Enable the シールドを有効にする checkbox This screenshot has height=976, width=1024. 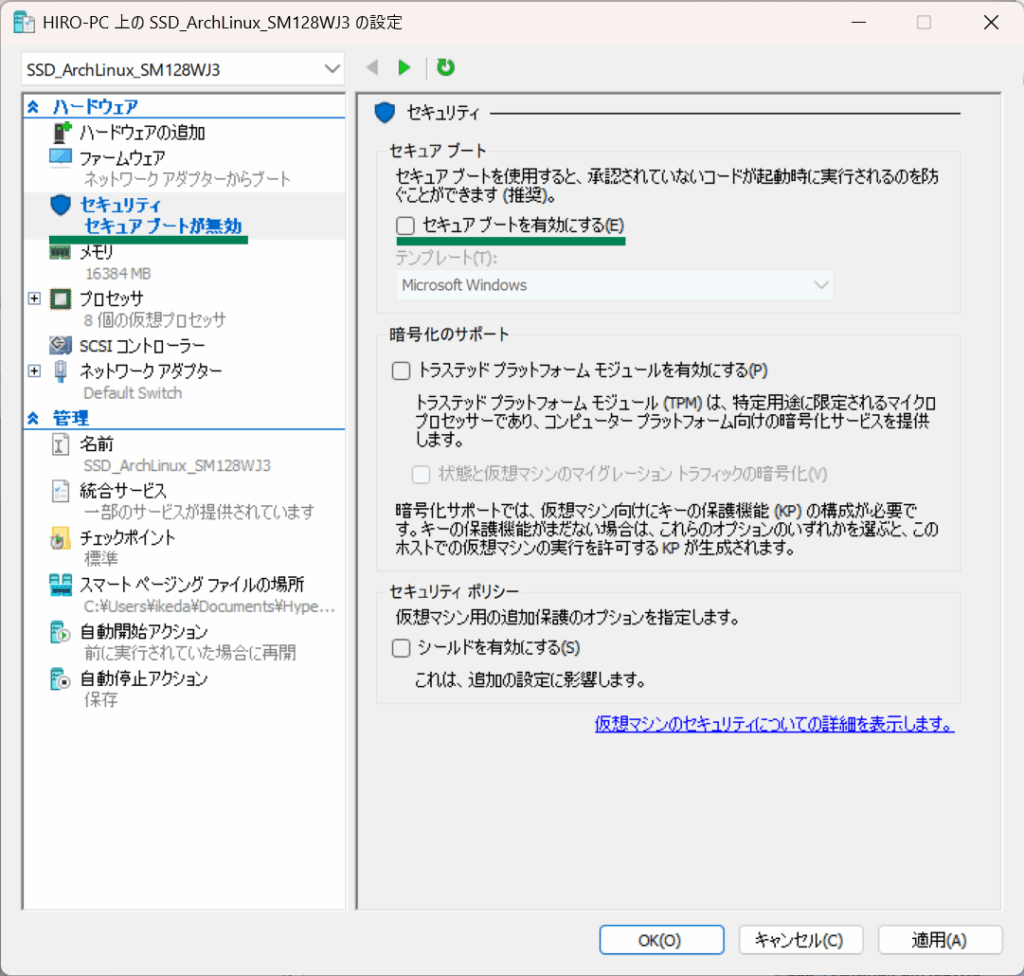point(401,648)
